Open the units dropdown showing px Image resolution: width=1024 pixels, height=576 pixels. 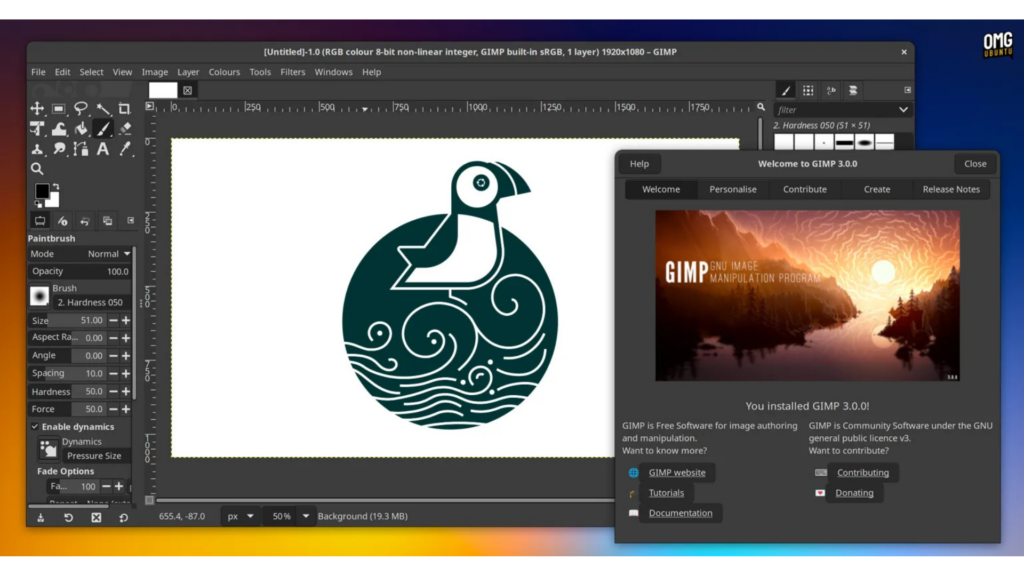(239, 516)
